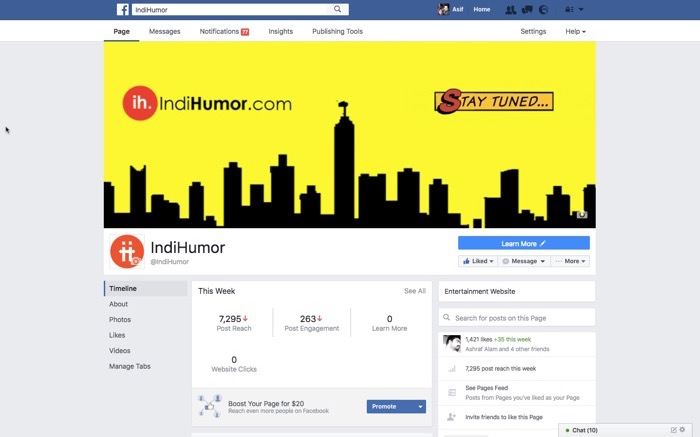Screen dimensions: 700x437
Task: Click the bar chart icon beside post reach
Action: pyautogui.click(x=452, y=369)
